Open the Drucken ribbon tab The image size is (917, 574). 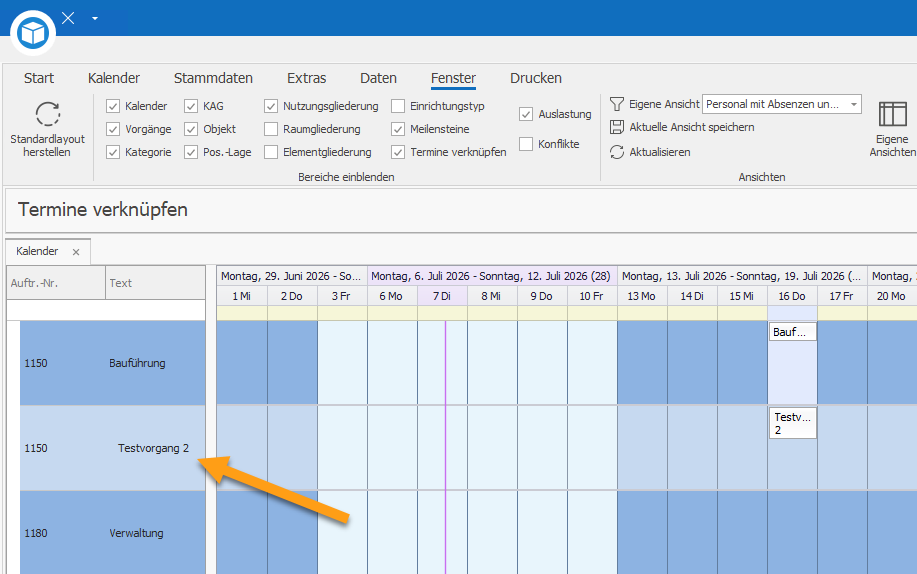coord(536,78)
